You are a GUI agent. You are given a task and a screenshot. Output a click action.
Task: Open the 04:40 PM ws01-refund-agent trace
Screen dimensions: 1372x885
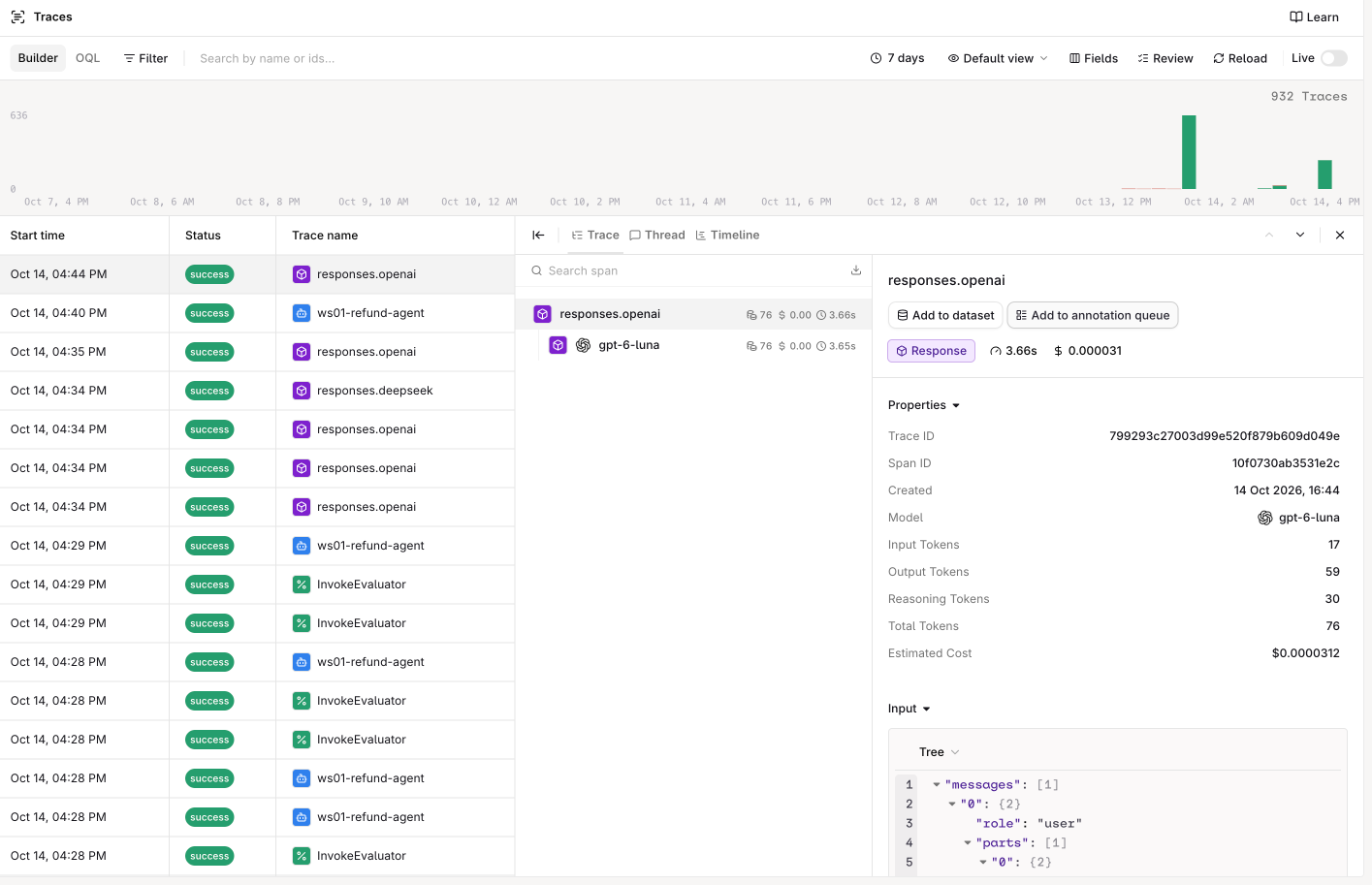(x=257, y=313)
